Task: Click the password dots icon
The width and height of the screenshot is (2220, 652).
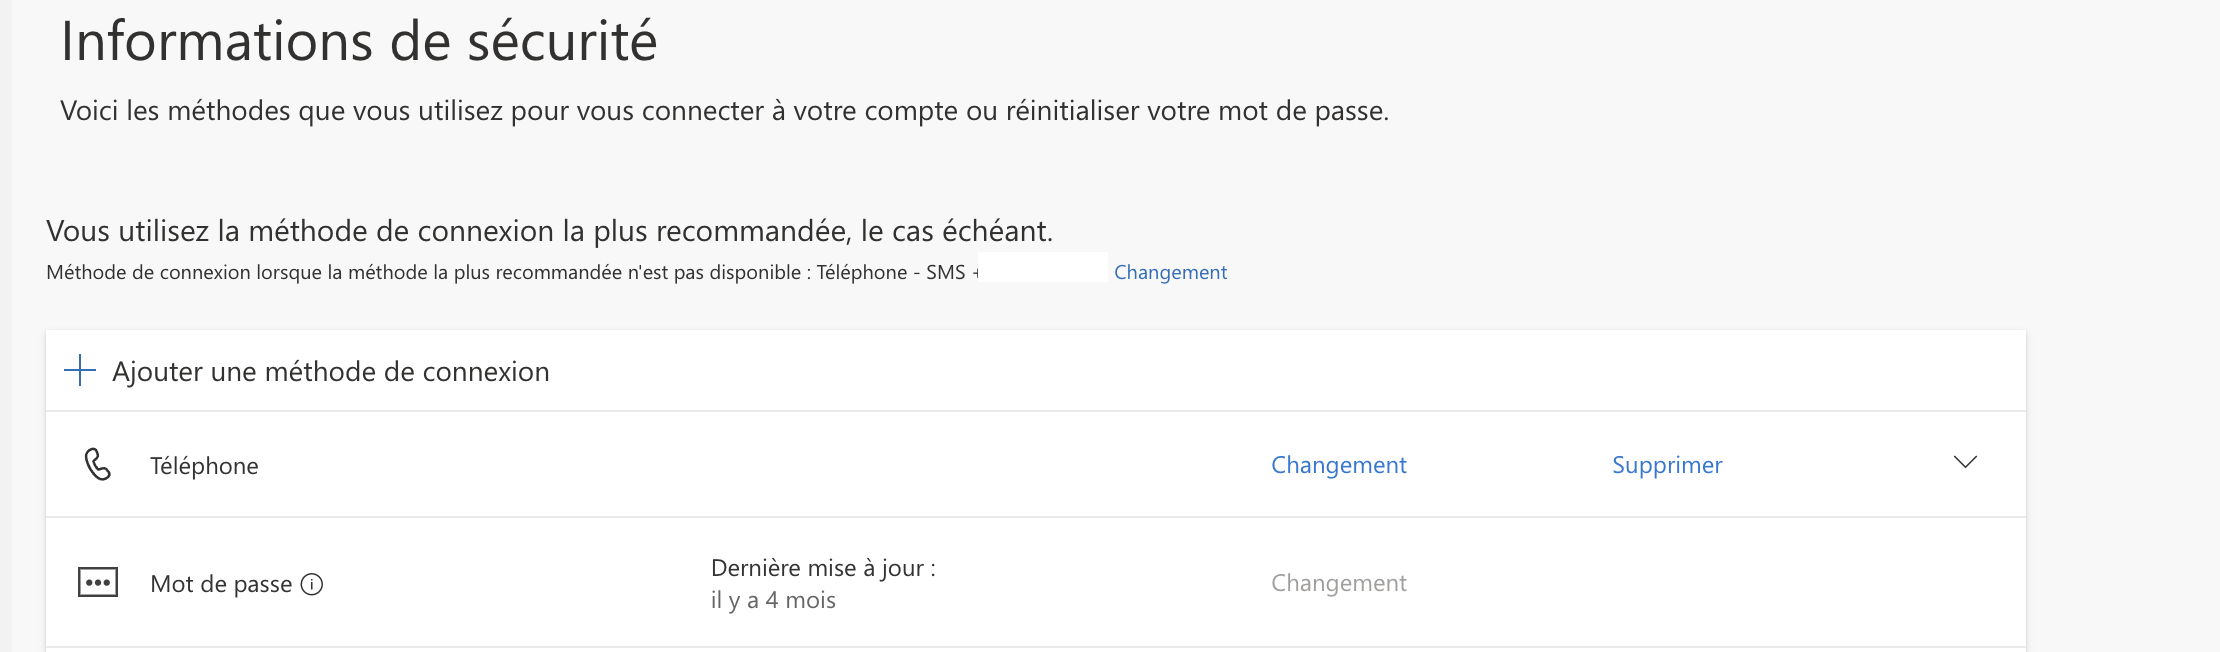Action: click(98, 583)
